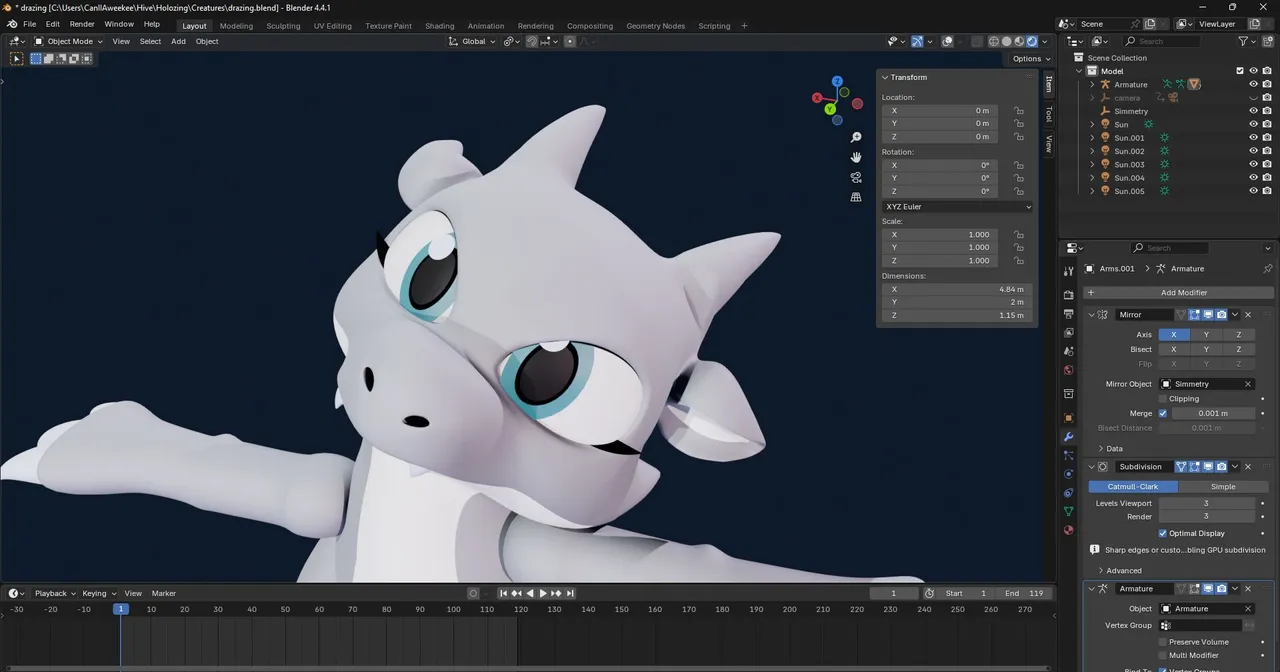Viewport: 1280px width, 672px height.
Task: Open the Options dropdown in viewport
Action: (1030, 59)
